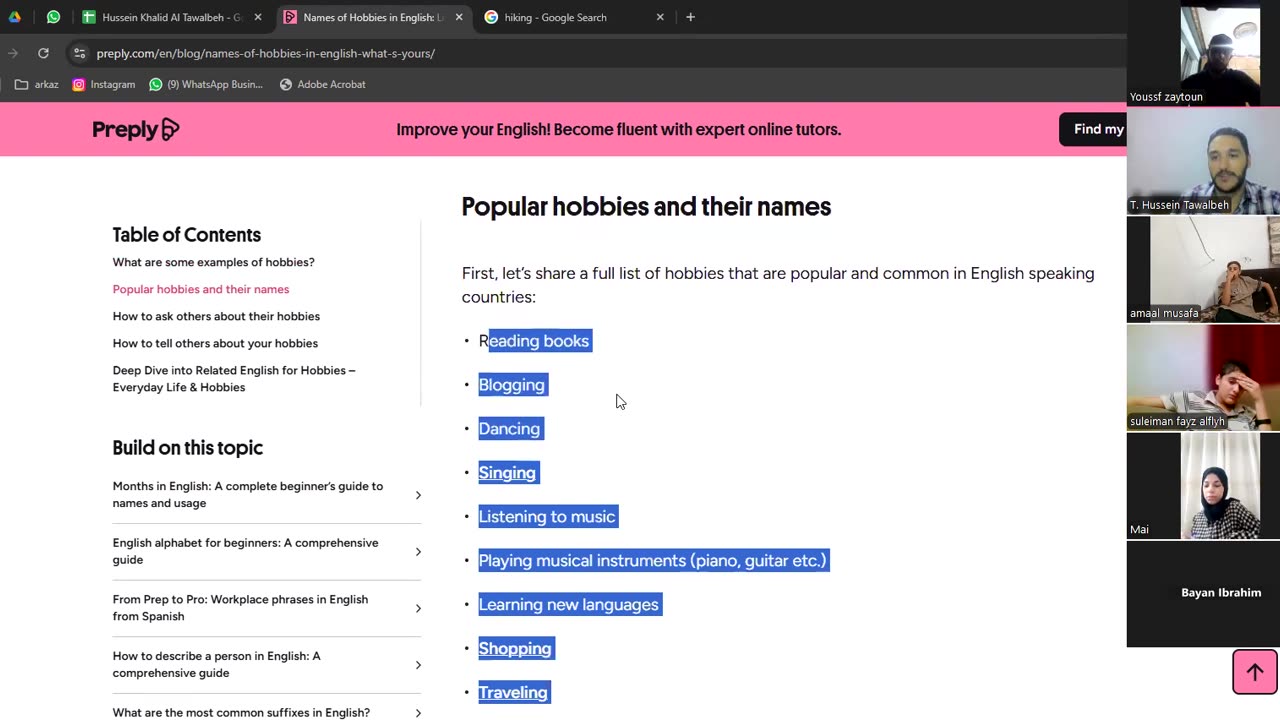Select T. Hussein Tawalbeh's video thumbnail

(1203, 171)
